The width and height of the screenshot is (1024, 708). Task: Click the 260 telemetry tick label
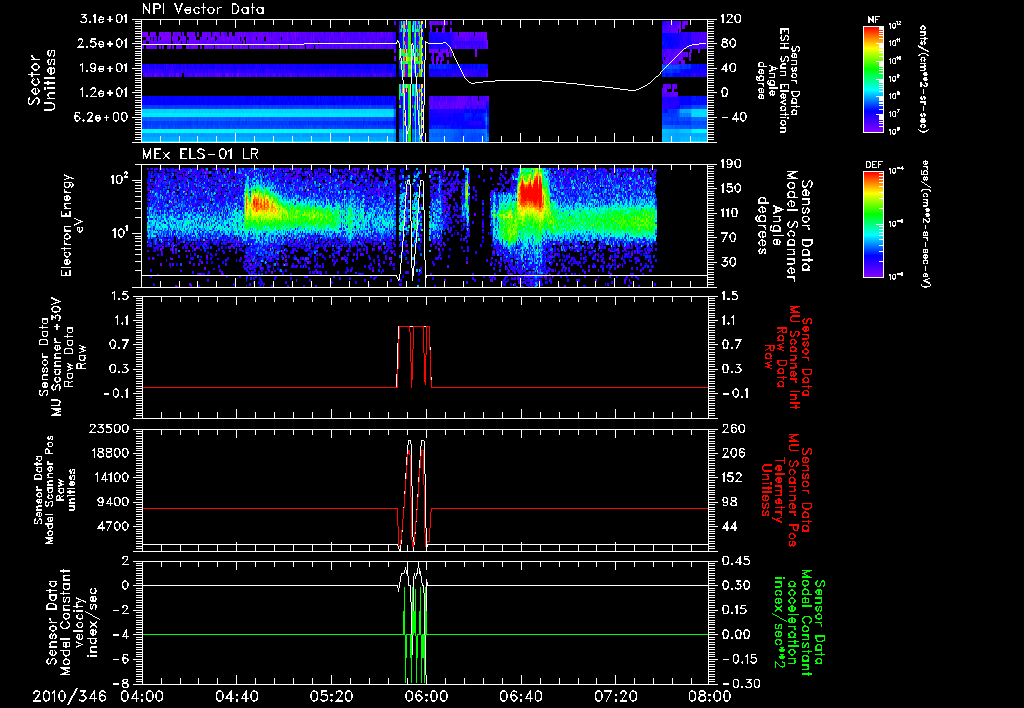point(733,429)
